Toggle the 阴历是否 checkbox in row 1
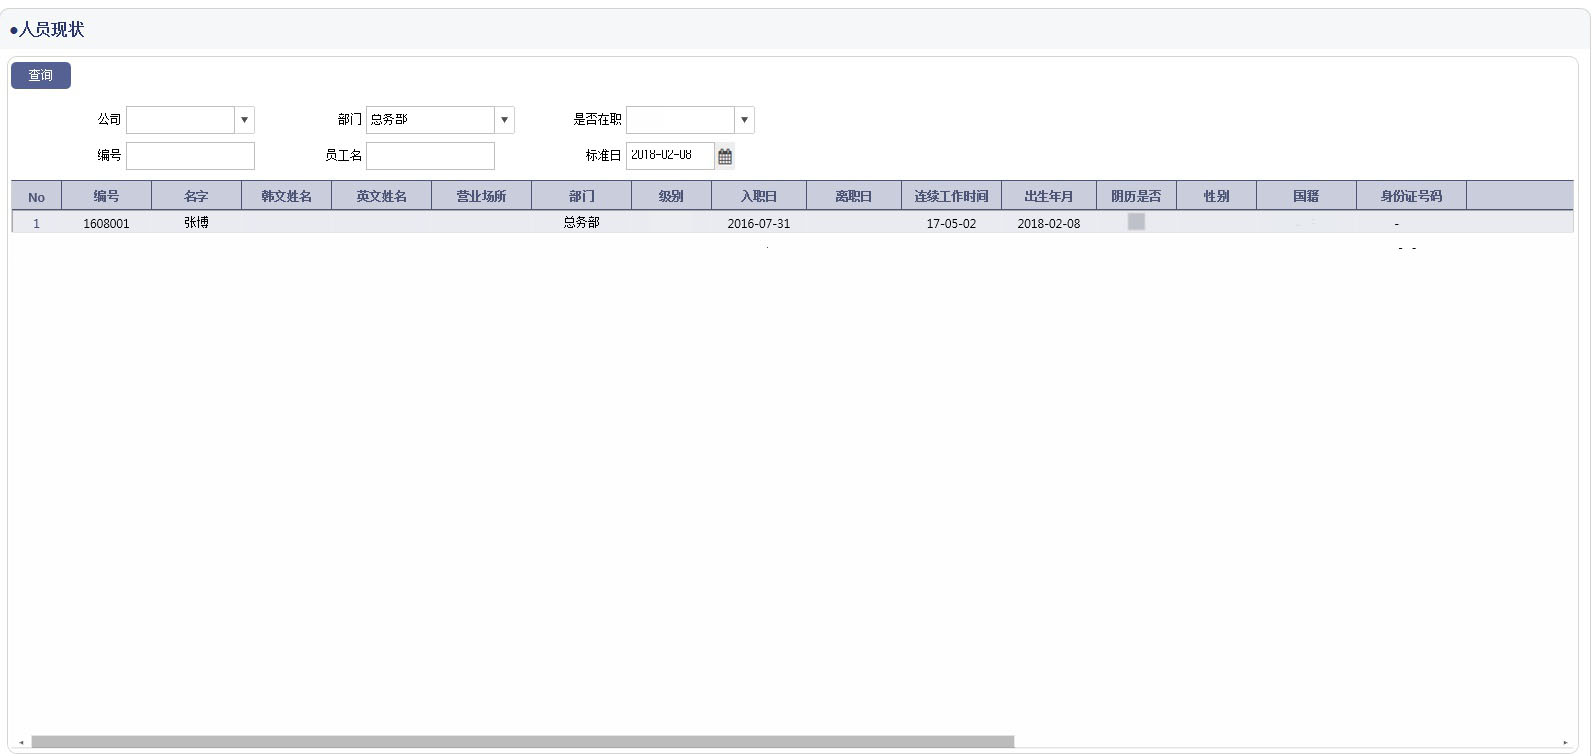 (x=1136, y=222)
